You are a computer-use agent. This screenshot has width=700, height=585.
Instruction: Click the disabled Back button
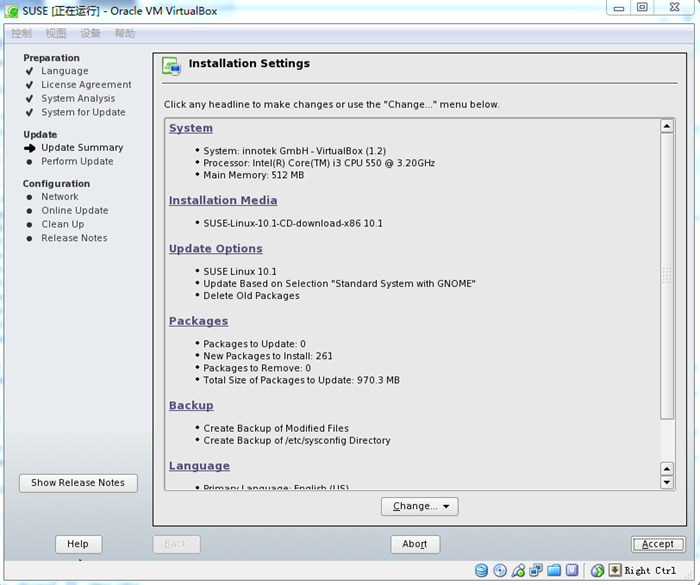click(x=176, y=544)
